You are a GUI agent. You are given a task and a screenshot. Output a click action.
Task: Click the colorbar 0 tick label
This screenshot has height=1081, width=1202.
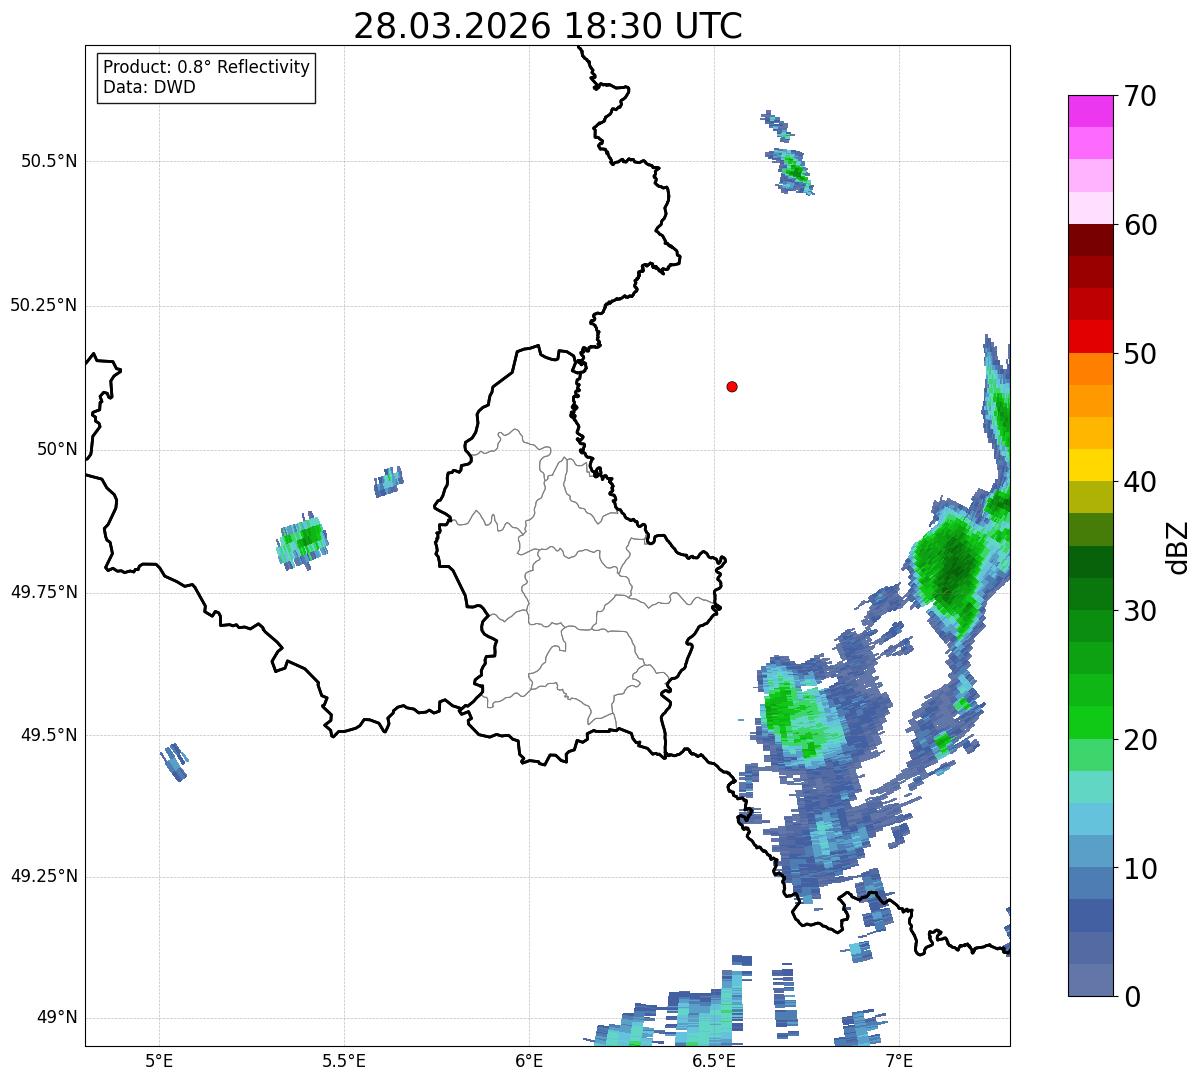[x=1132, y=997]
